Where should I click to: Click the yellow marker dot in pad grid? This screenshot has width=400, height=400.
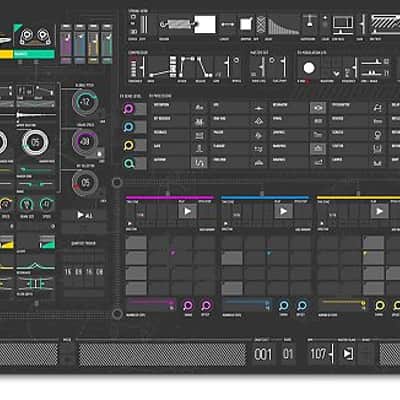[365, 253]
